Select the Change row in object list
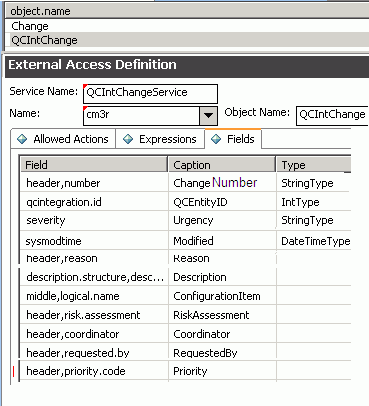The height and width of the screenshot is (406, 369). [187, 26]
